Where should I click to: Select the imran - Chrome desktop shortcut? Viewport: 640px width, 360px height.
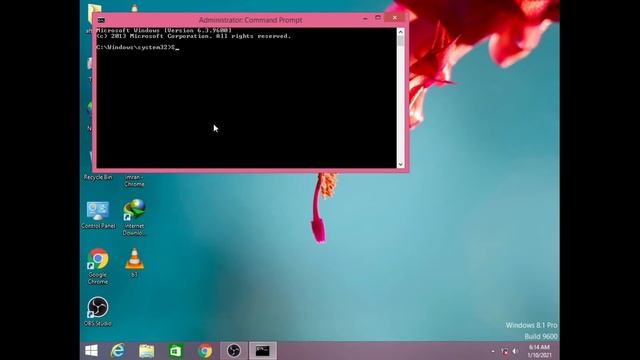[x=134, y=180]
